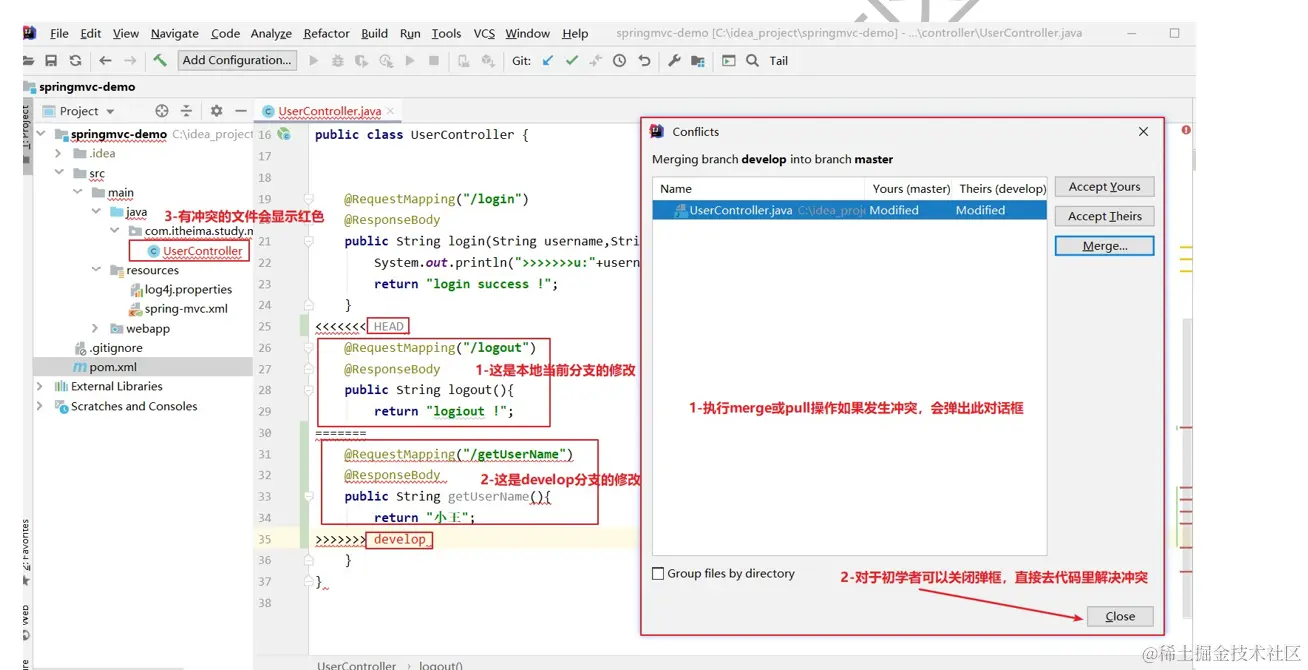This screenshot has width=1308, height=670.
Task: Click fold marker on line 19
Action: click(x=309, y=199)
